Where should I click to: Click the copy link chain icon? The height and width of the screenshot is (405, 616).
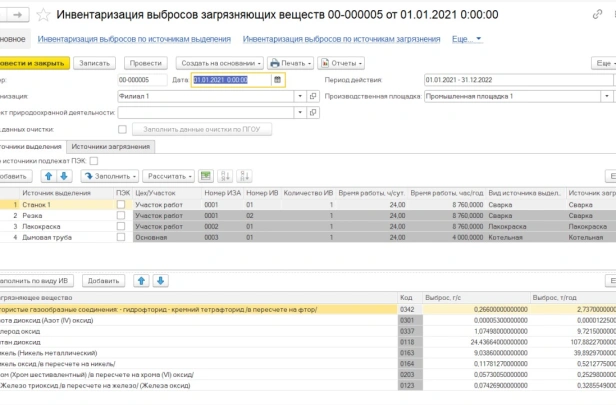pos(597,15)
